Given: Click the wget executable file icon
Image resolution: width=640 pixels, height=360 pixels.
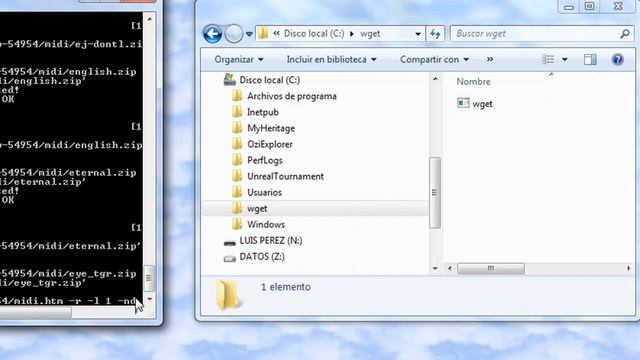Looking at the screenshot, I should tap(463, 103).
